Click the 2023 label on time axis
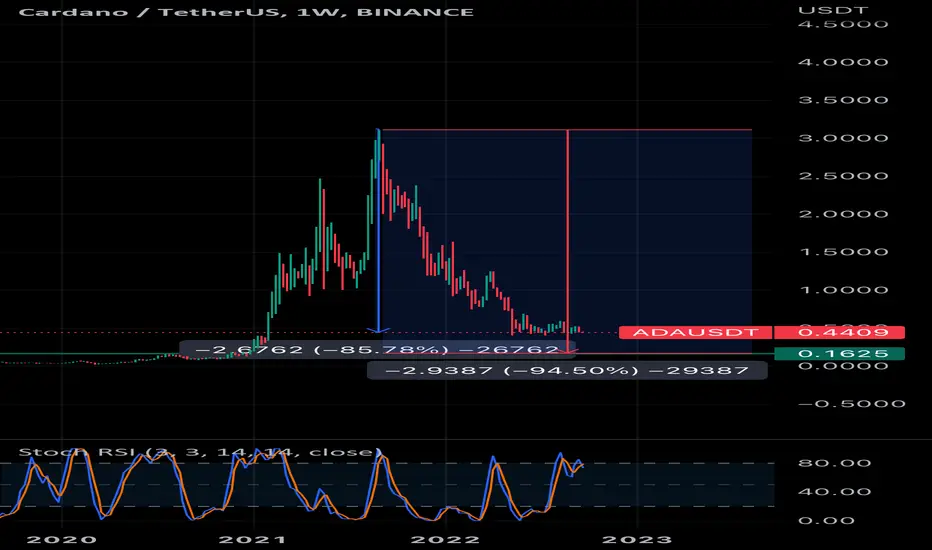 pos(637,540)
